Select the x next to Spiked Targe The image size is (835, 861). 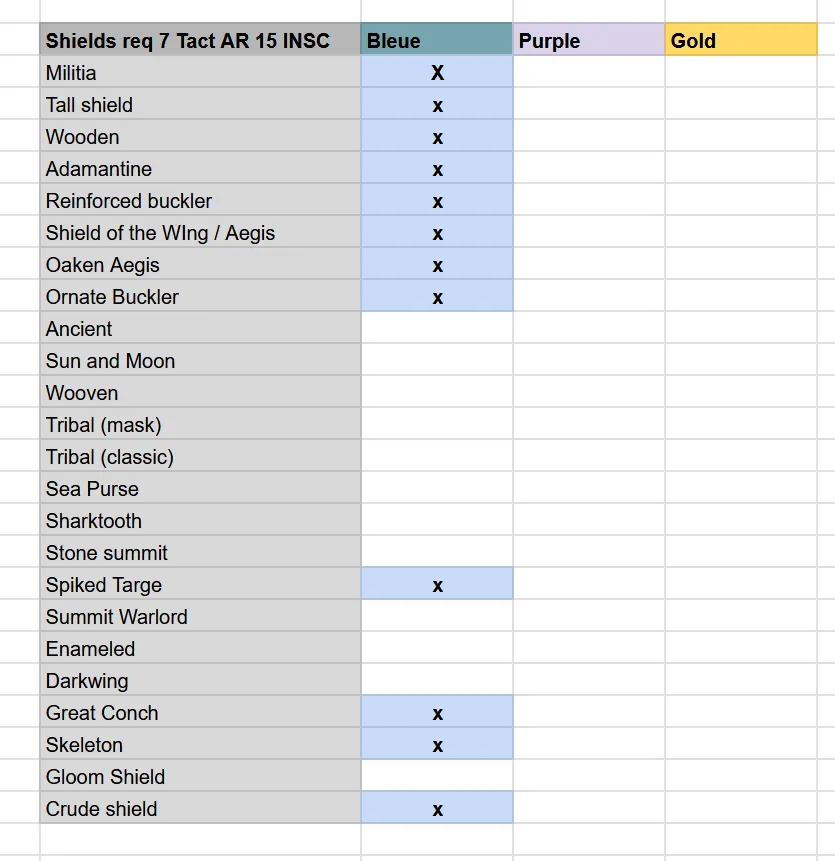pos(437,586)
